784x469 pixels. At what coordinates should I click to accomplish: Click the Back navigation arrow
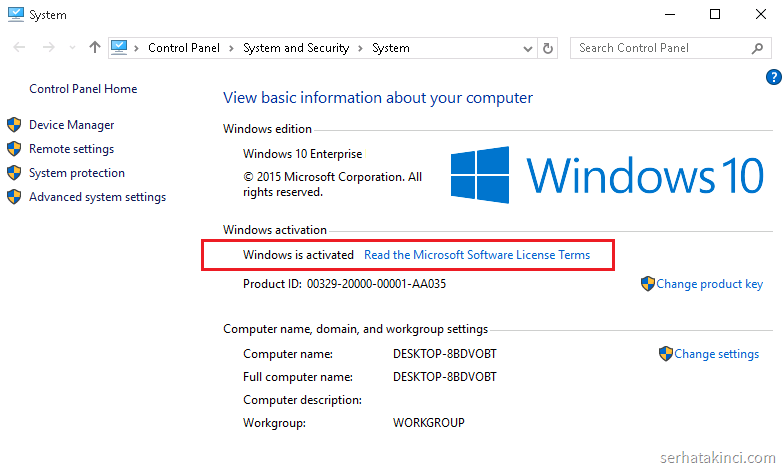17,47
